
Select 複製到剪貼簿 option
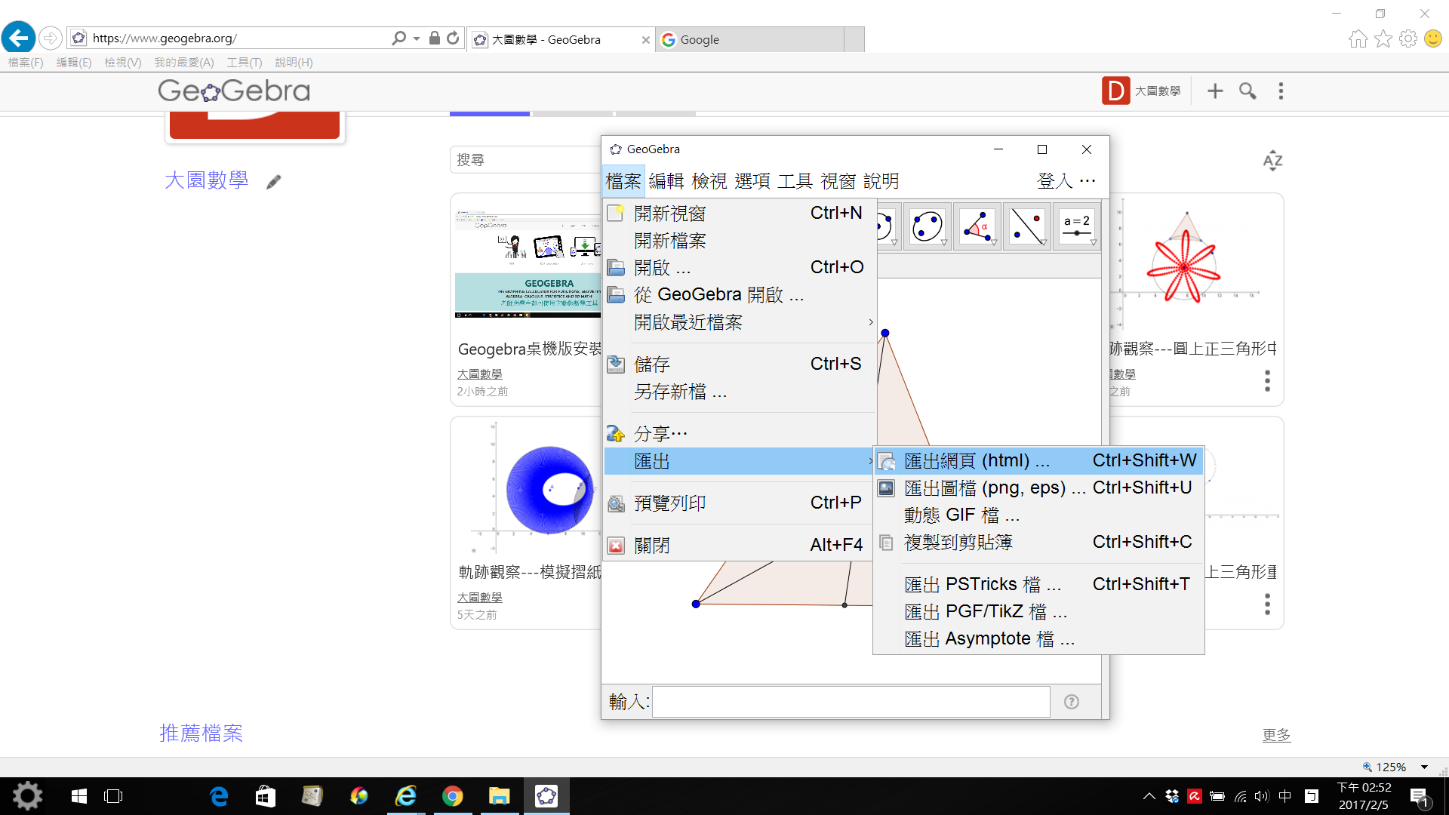[x=1038, y=542]
